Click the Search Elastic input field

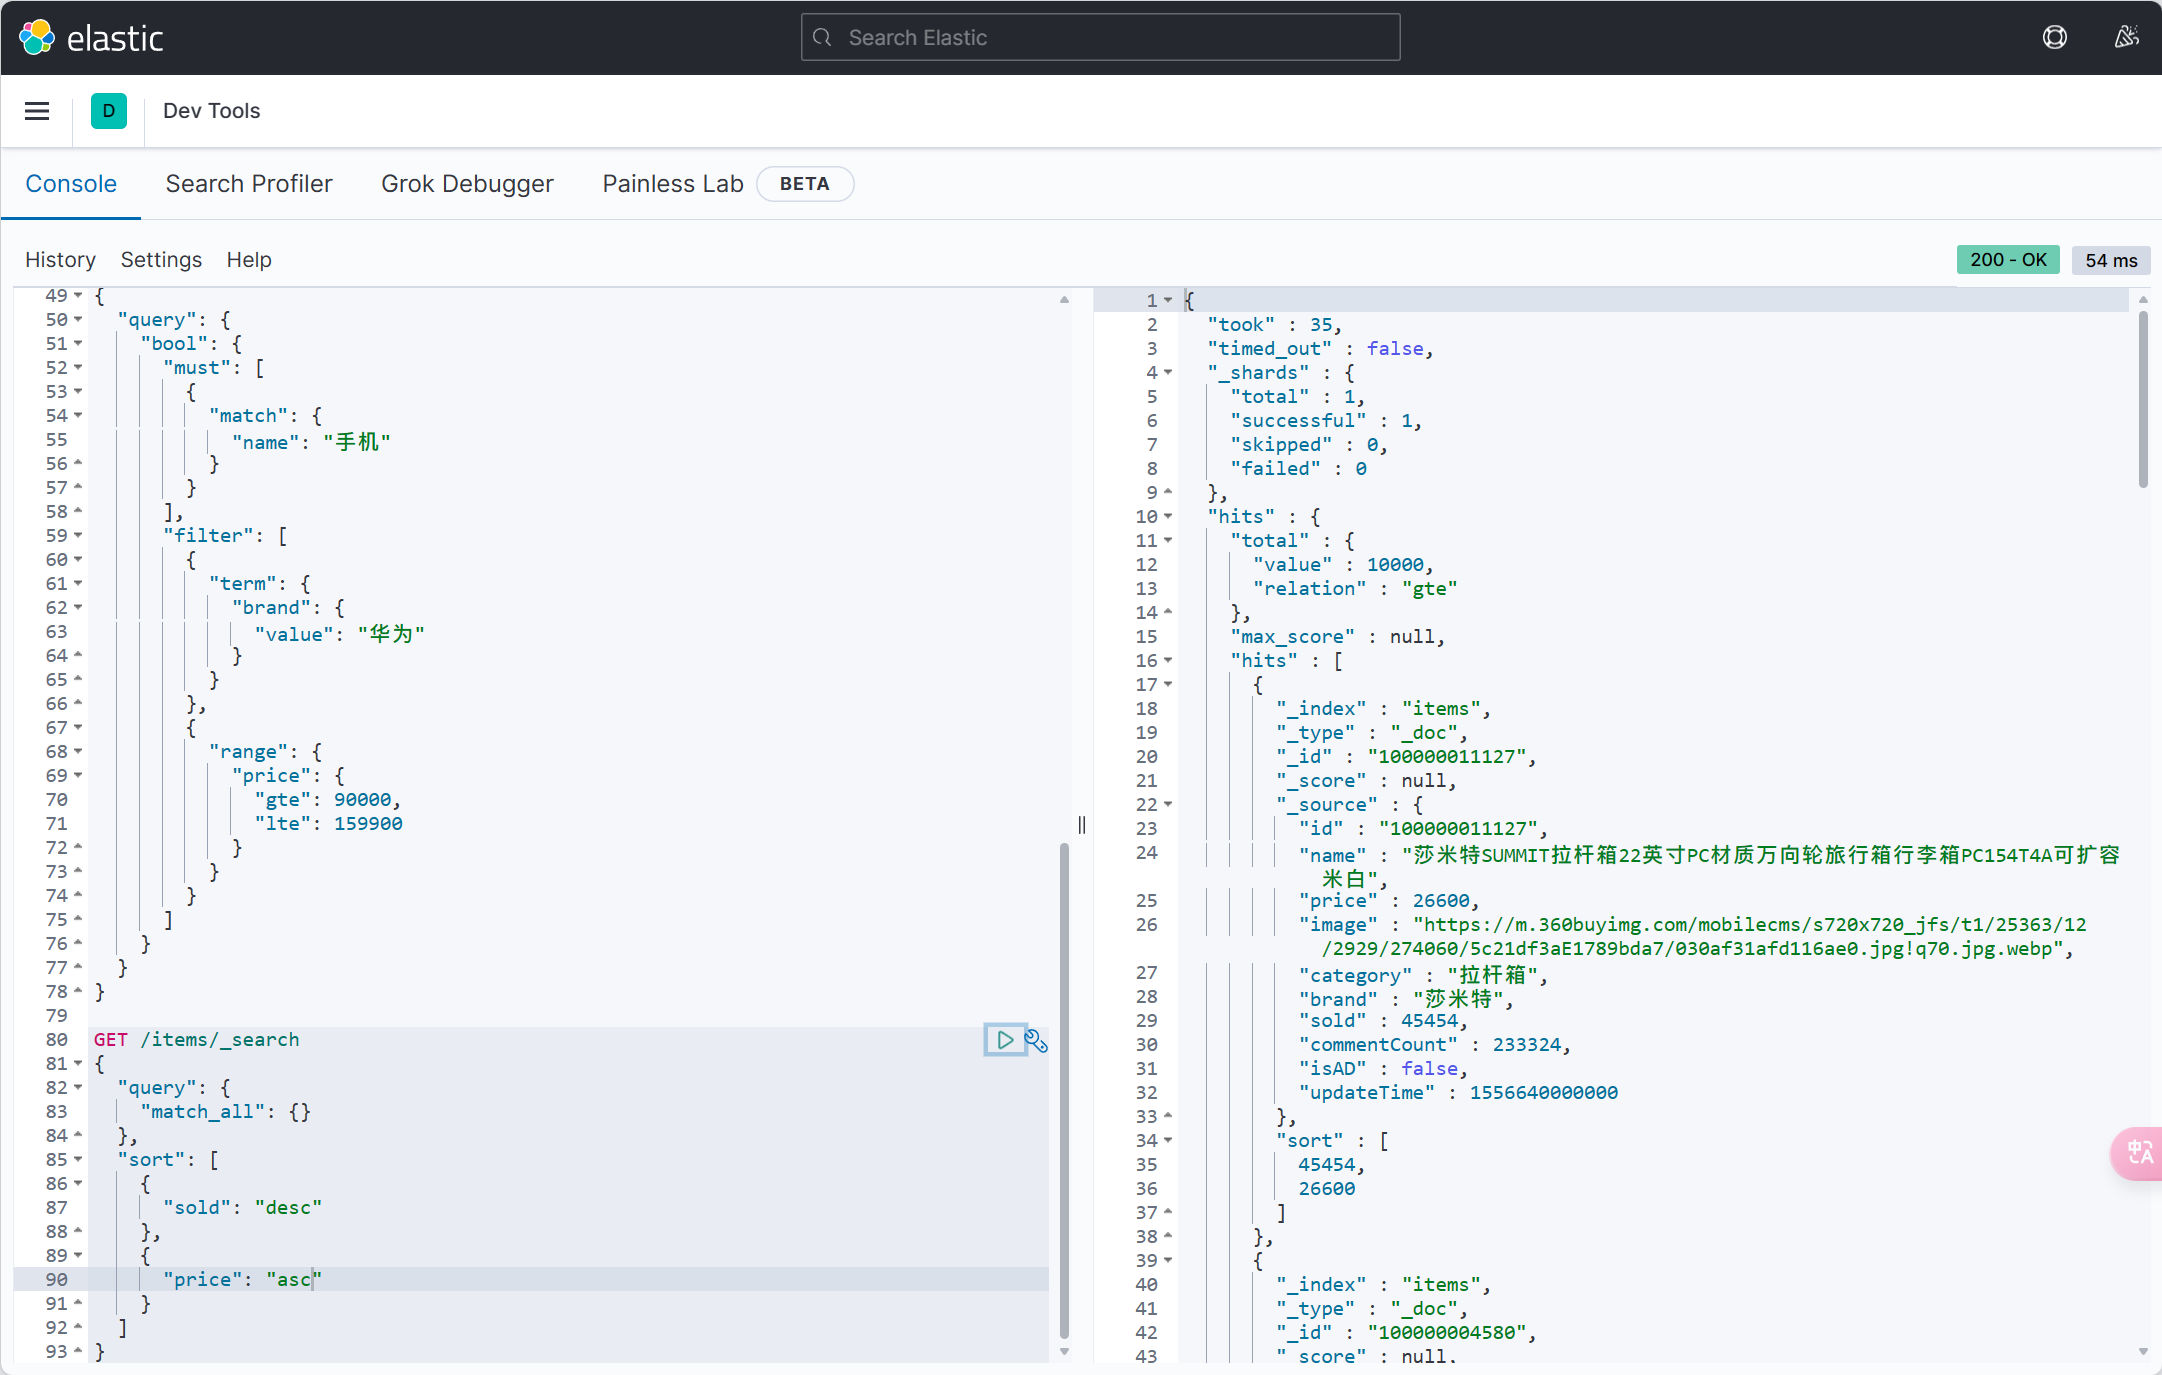click(x=1100, y=38)
